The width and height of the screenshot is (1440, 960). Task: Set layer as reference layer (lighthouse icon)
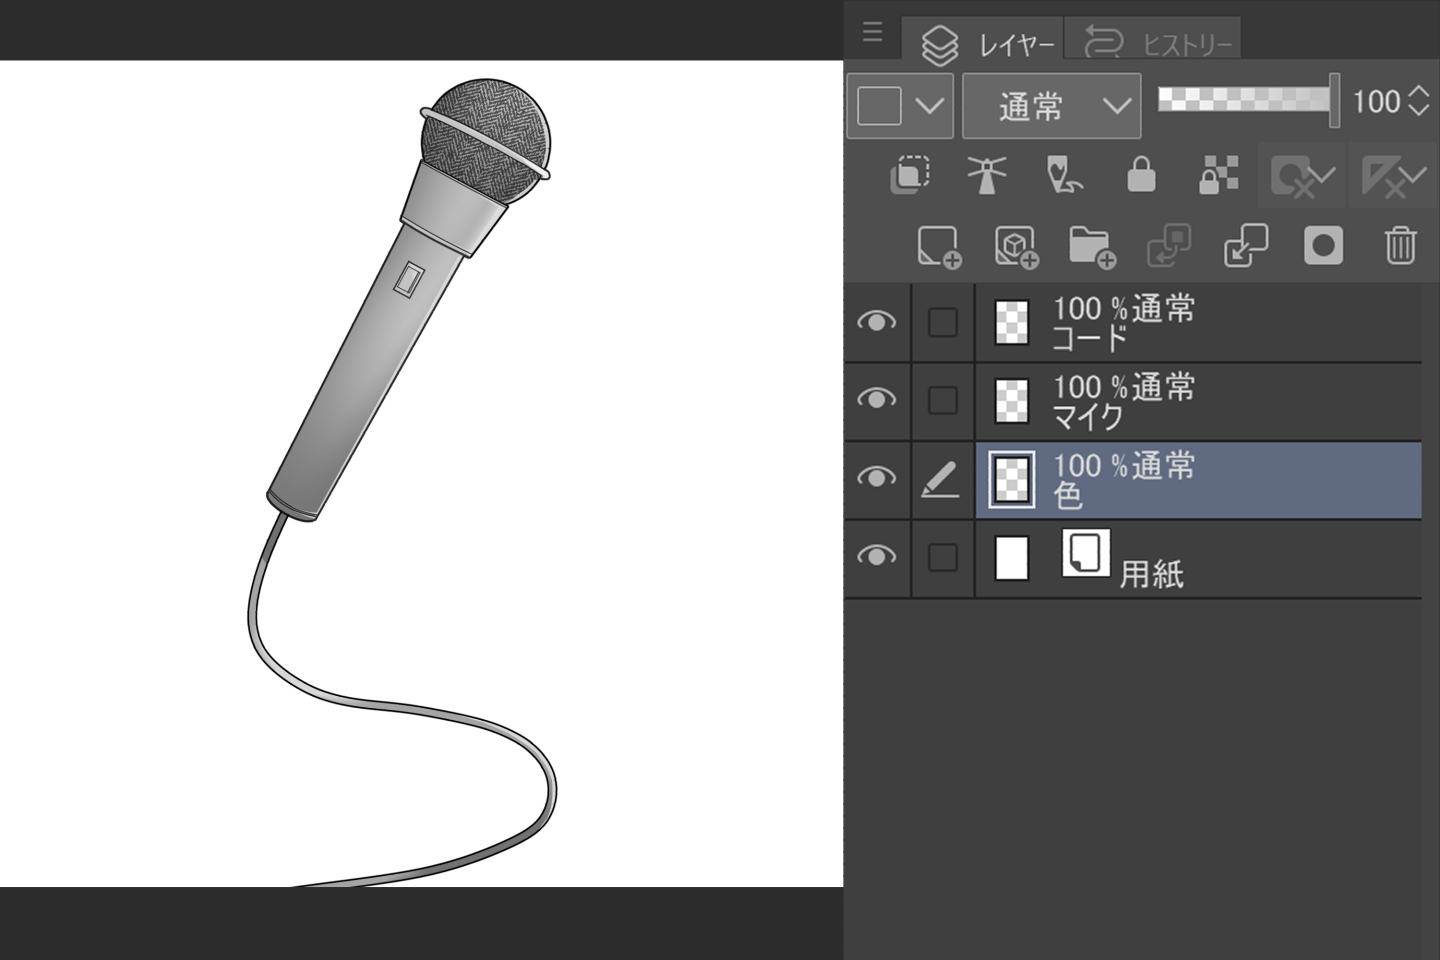pos(986,175)
